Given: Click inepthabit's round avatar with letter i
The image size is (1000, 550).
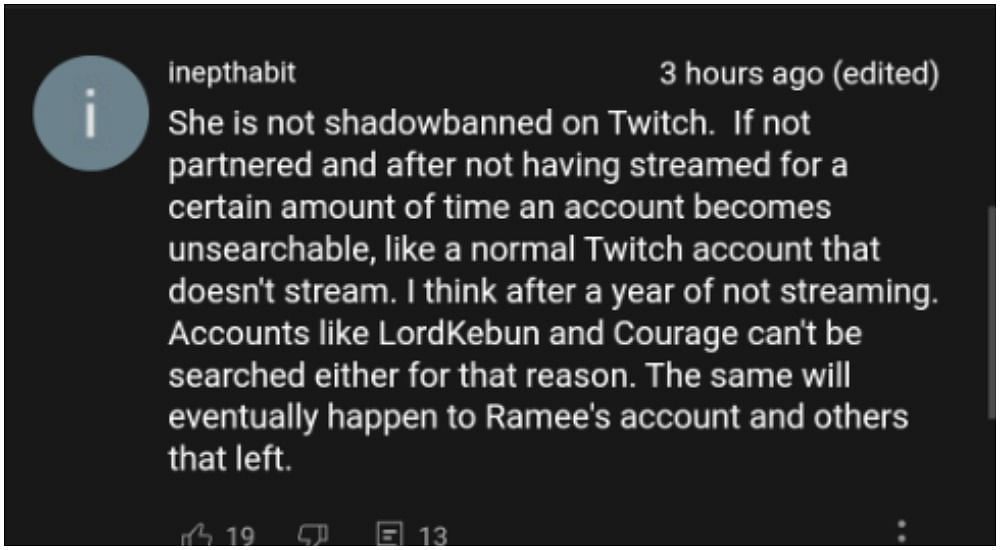Looking at the screenshot, I should [x=91, y=113].
